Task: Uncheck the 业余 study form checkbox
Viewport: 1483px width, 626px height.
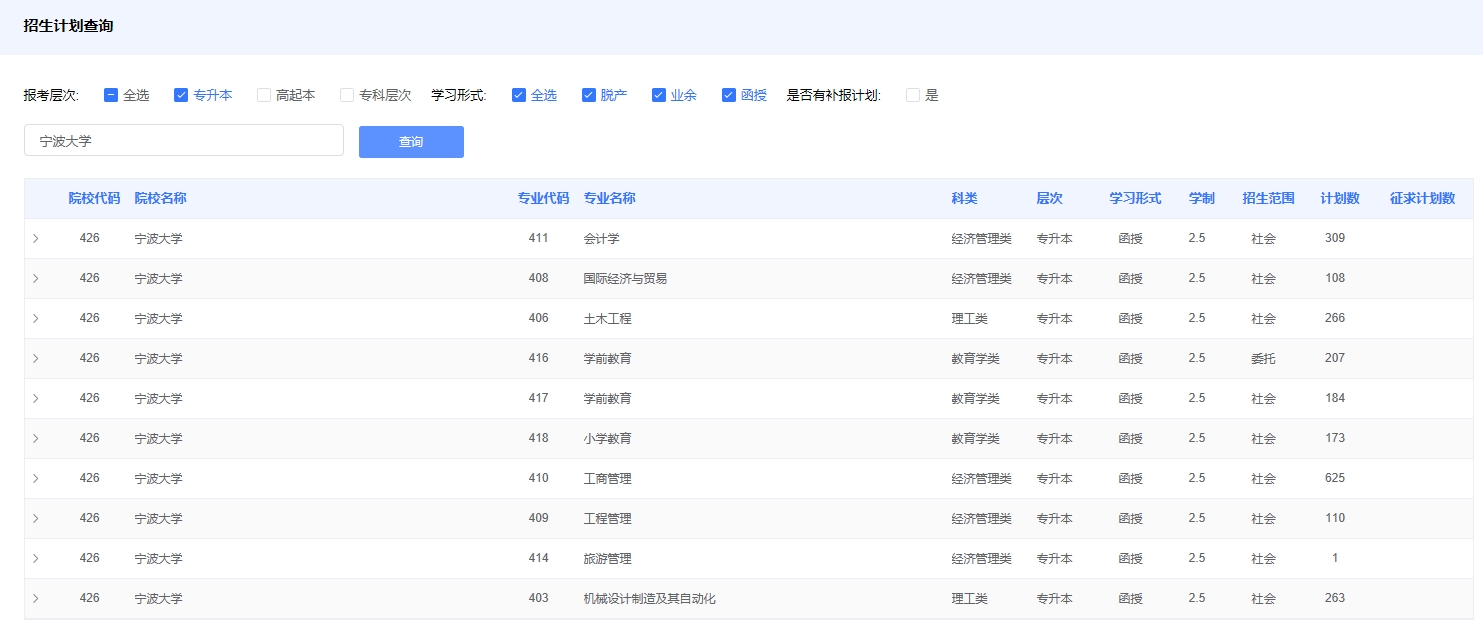Action: coord(659,95)
